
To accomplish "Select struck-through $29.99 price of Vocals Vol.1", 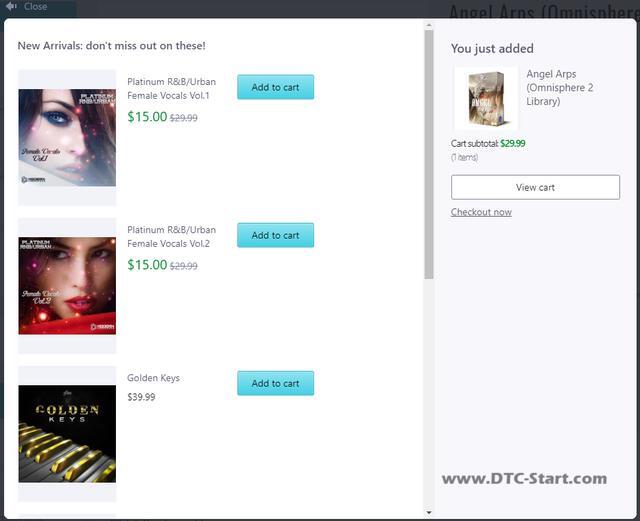I will point(184,118).
